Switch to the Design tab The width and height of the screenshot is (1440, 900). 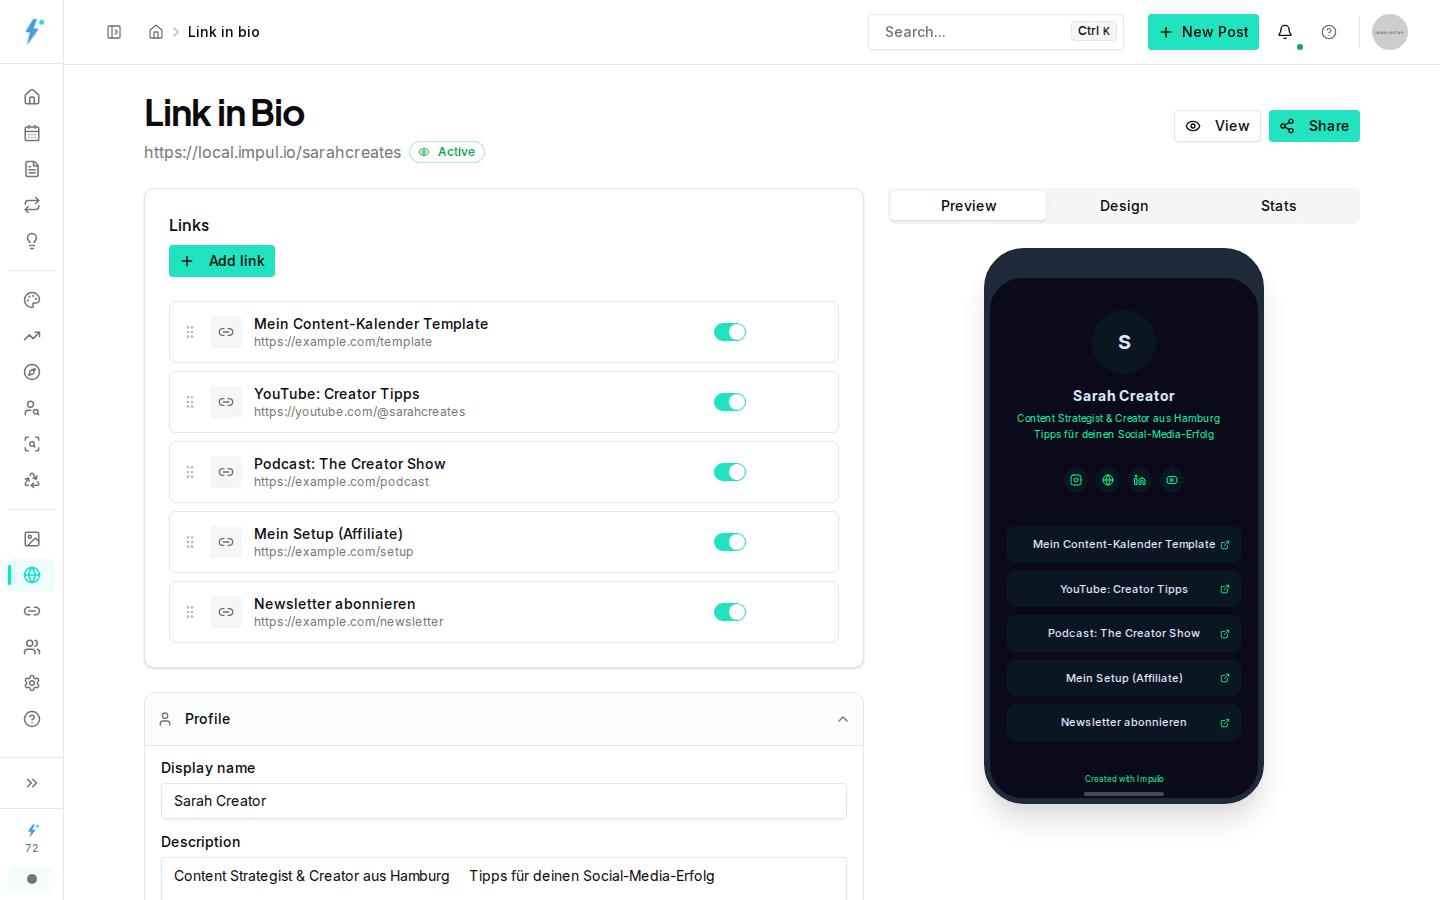[x=1123, y=205]
